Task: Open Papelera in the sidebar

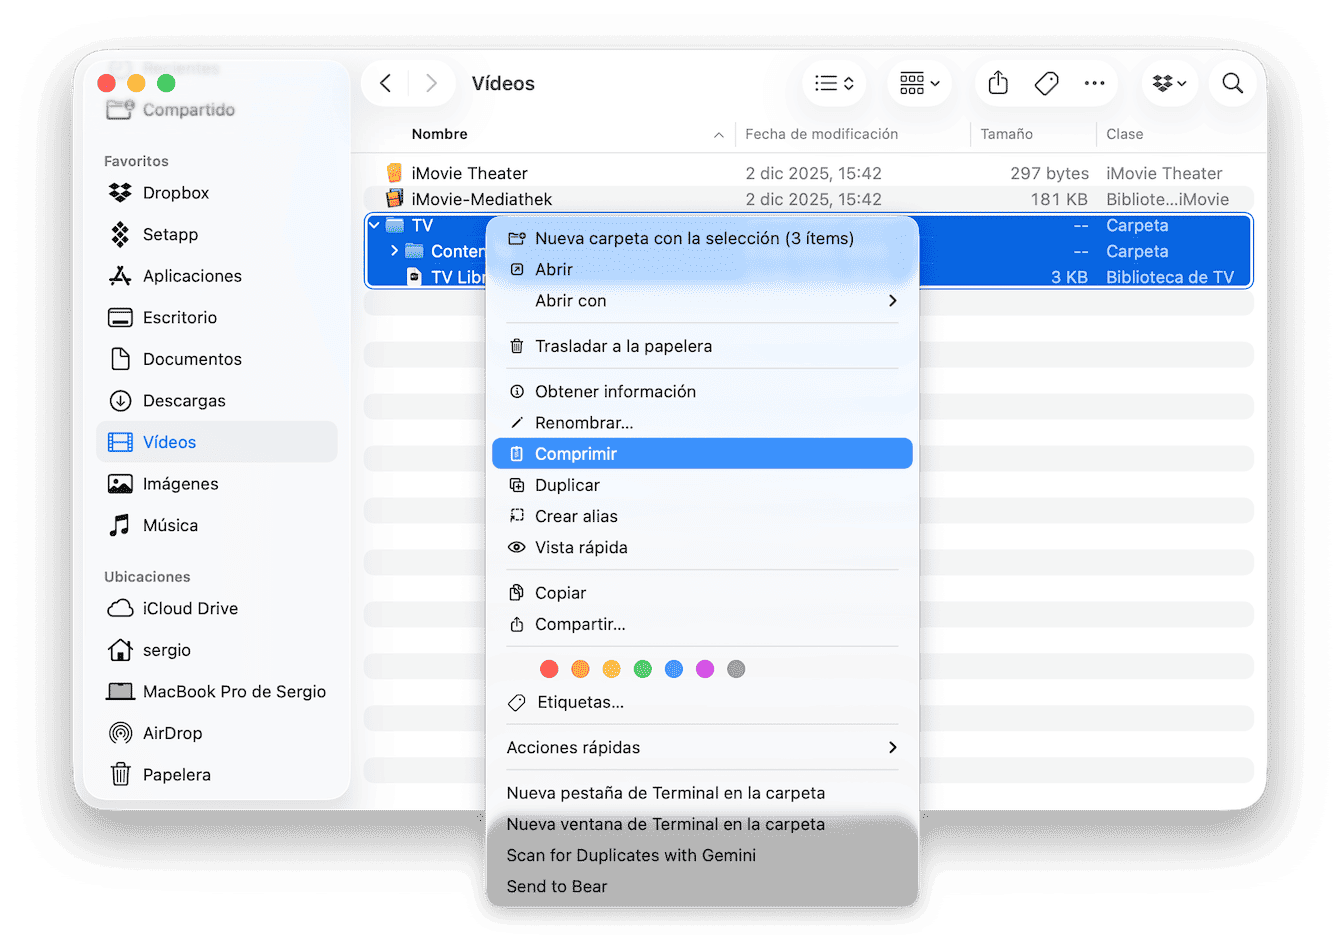Action: [x=217, y=775]
